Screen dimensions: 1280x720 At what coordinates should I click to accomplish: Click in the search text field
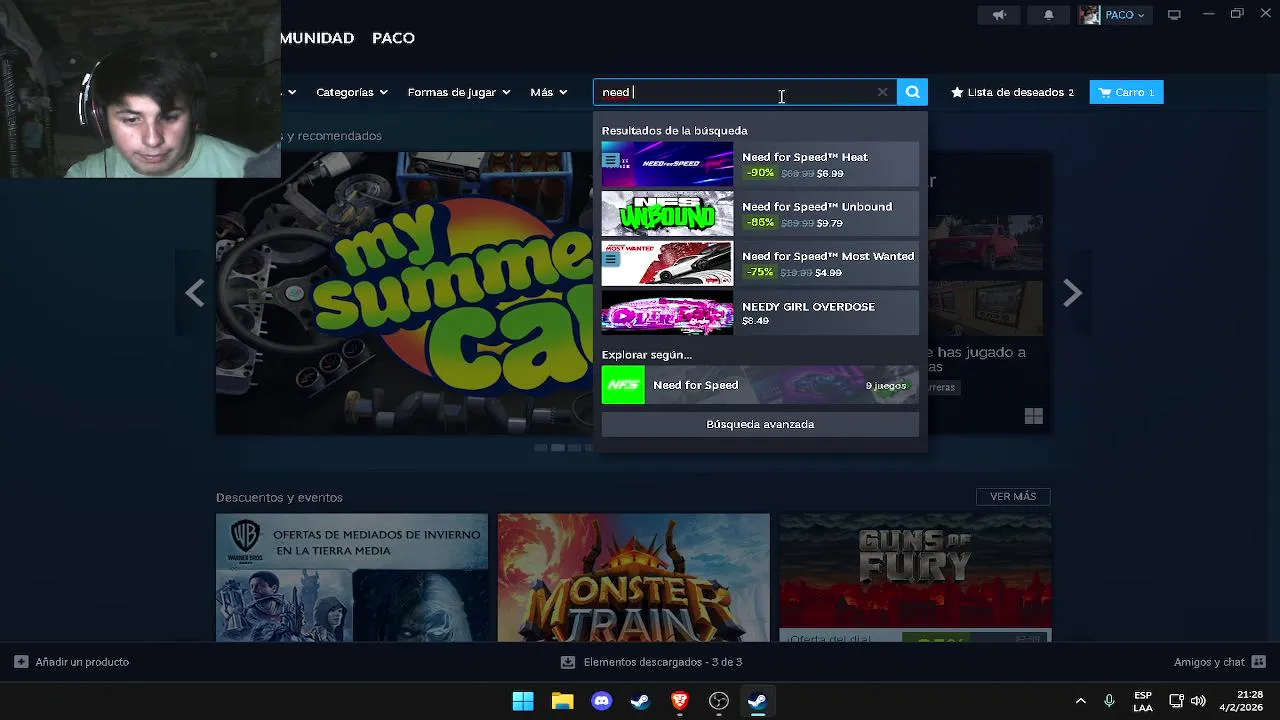pos(745,92)
